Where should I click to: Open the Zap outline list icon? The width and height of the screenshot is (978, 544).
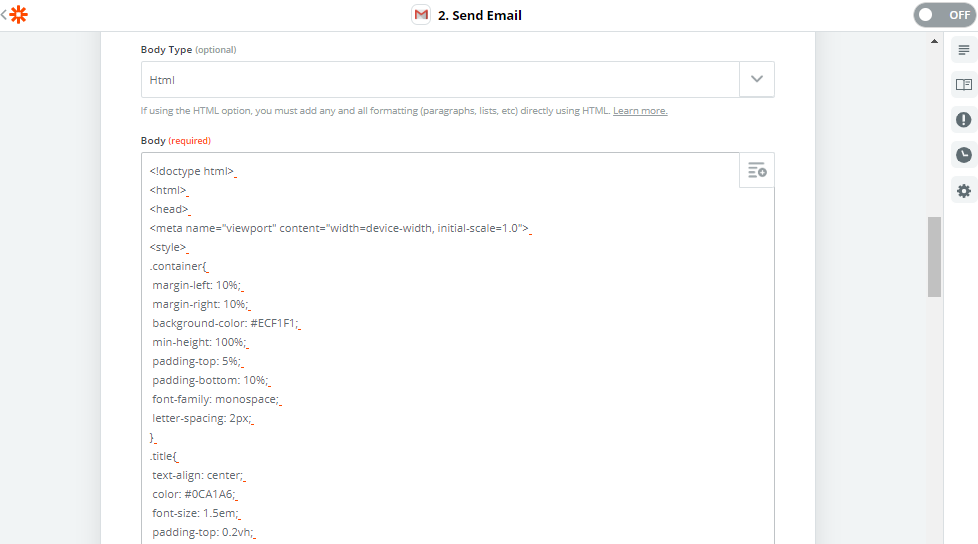[963, 50]
